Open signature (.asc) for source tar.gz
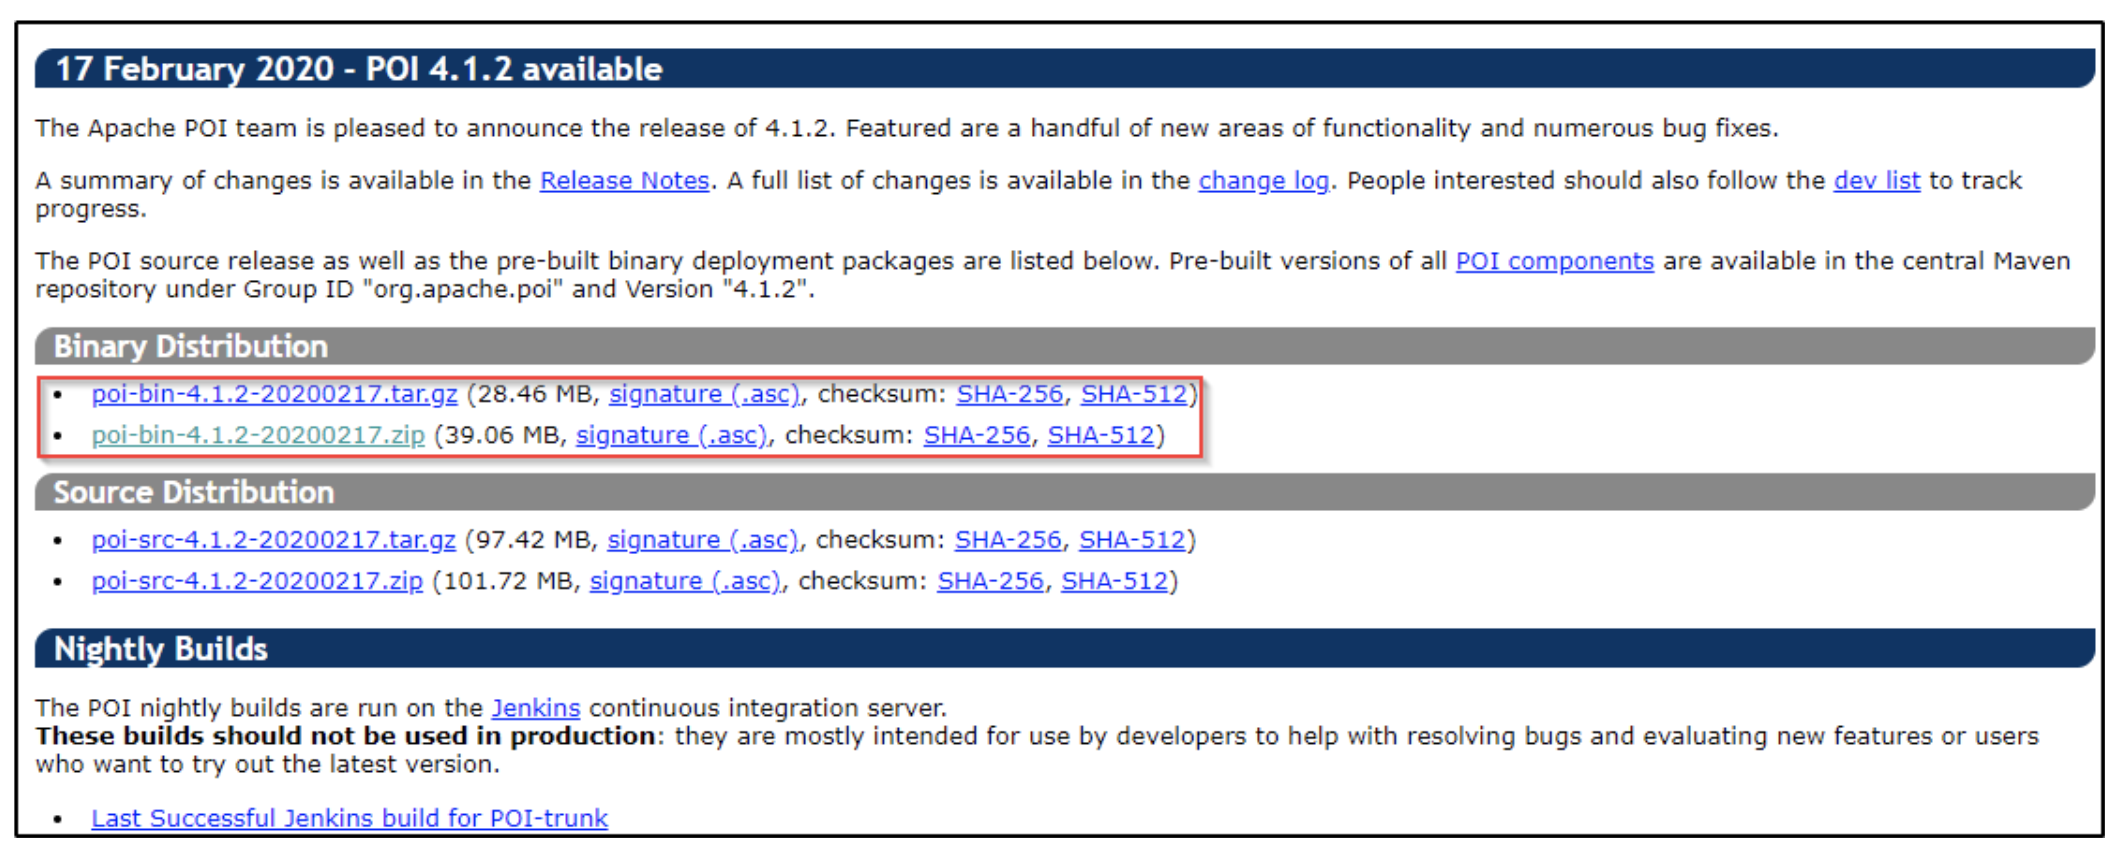The image size is (2118, 850). tap(702, 540)
